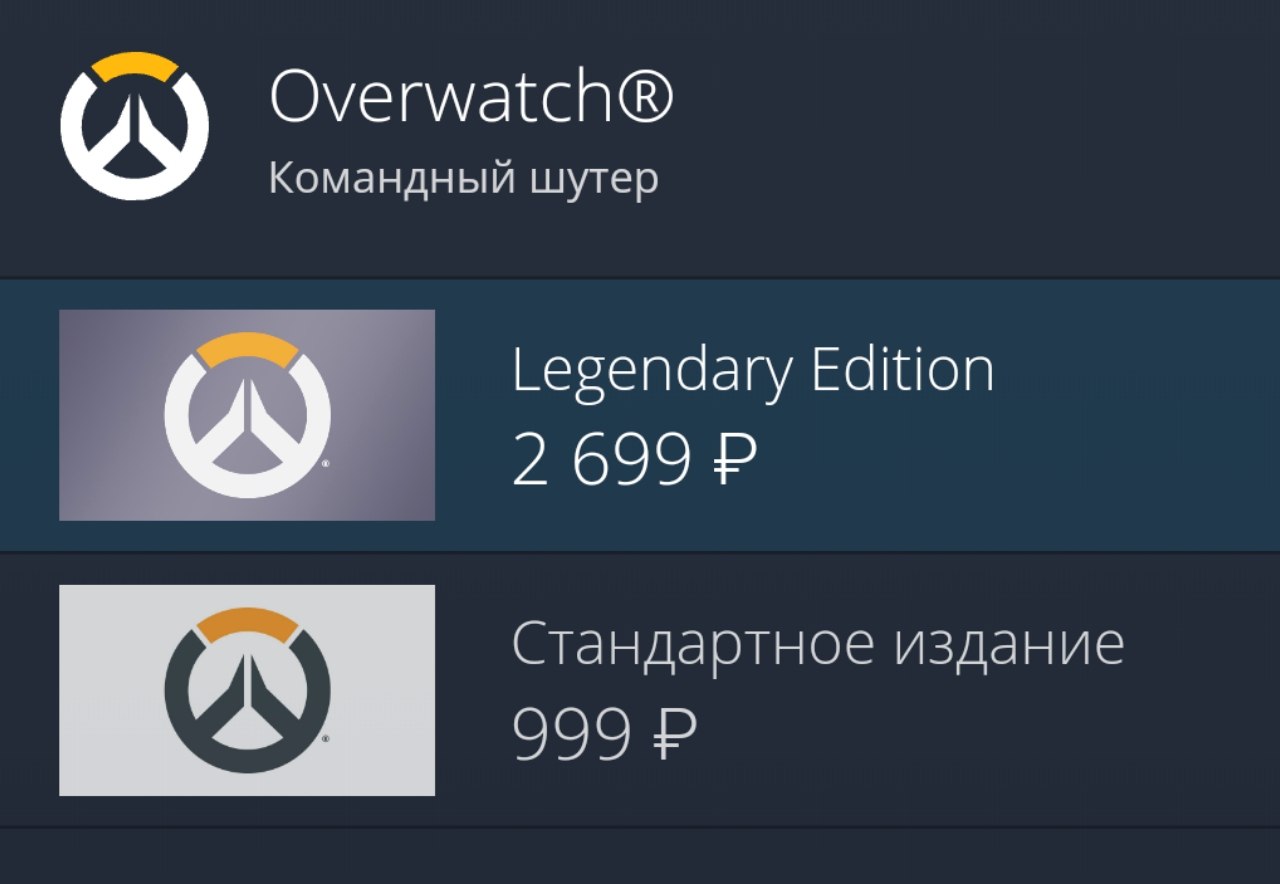Choose the Legendary Edition label

753,372
